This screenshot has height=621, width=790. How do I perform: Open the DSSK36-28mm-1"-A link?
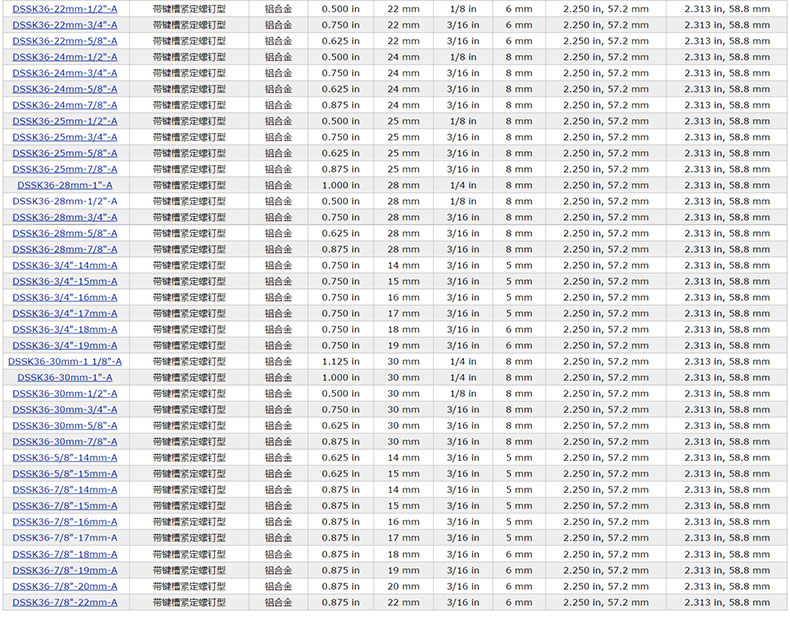tap(65, 185)
